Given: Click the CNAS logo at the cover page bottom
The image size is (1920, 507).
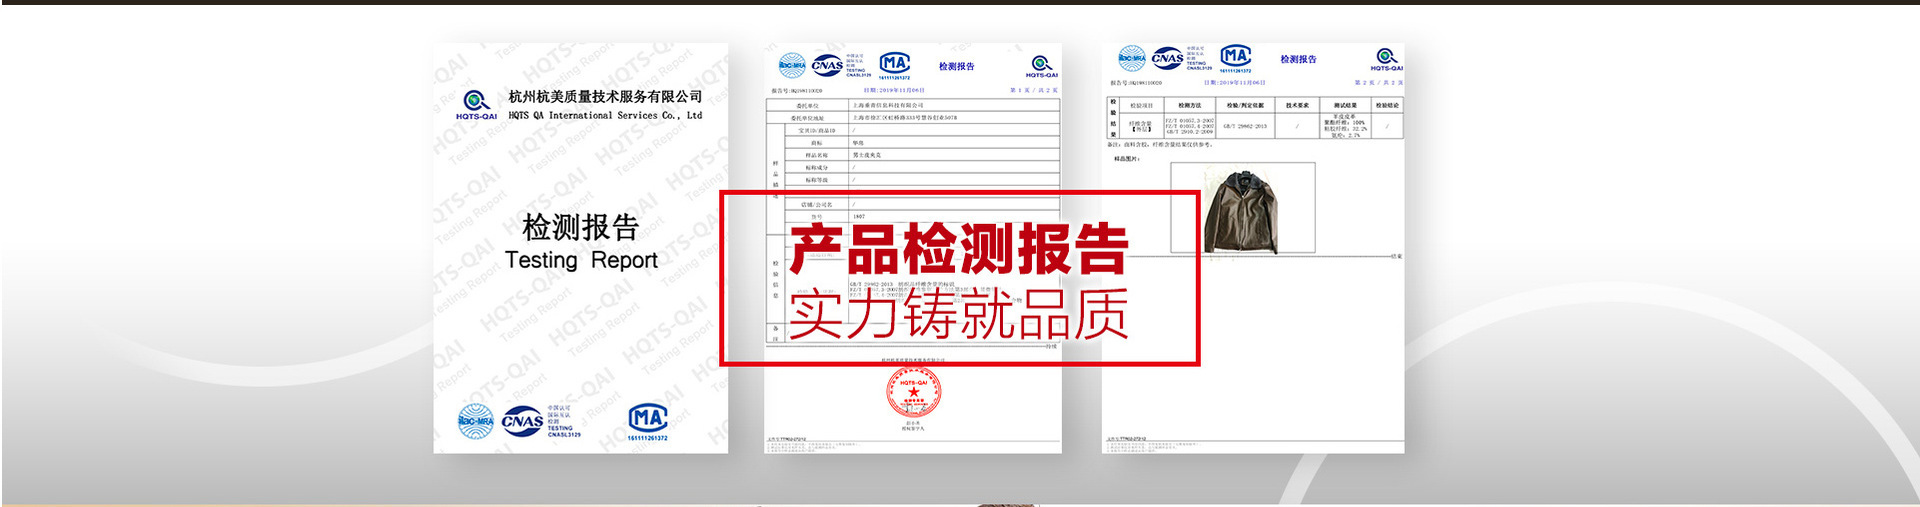Looking at the screenshot, I should [522, 421].
